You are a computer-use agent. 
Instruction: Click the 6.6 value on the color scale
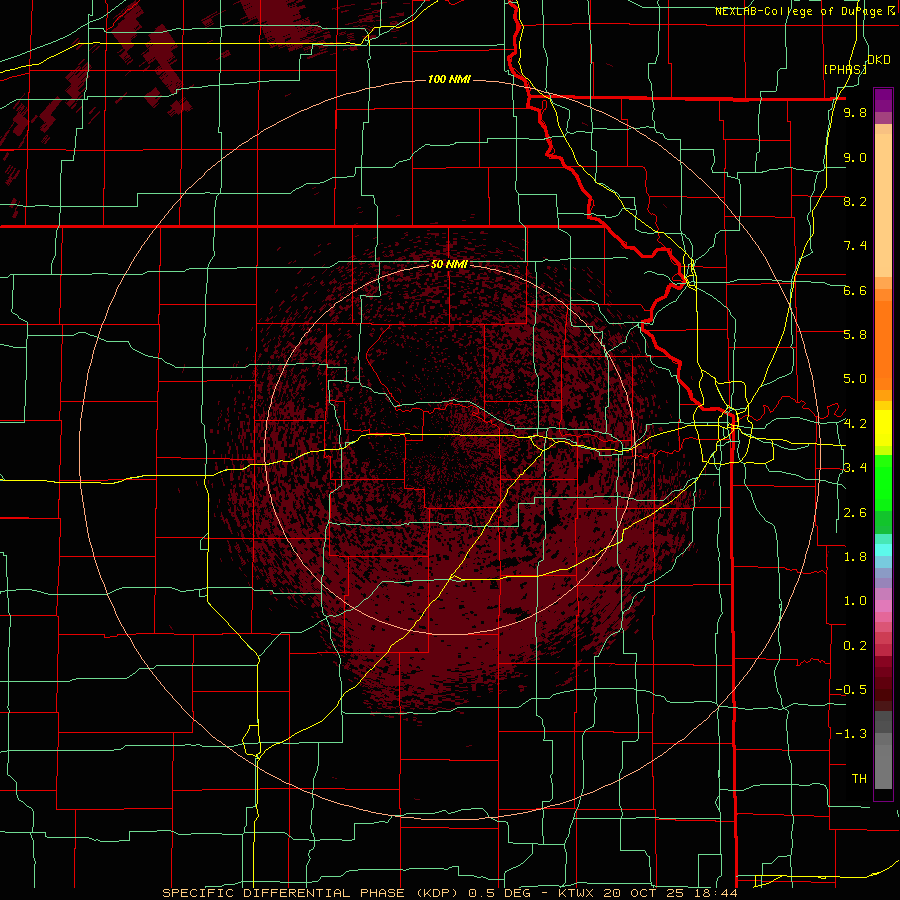855,290
